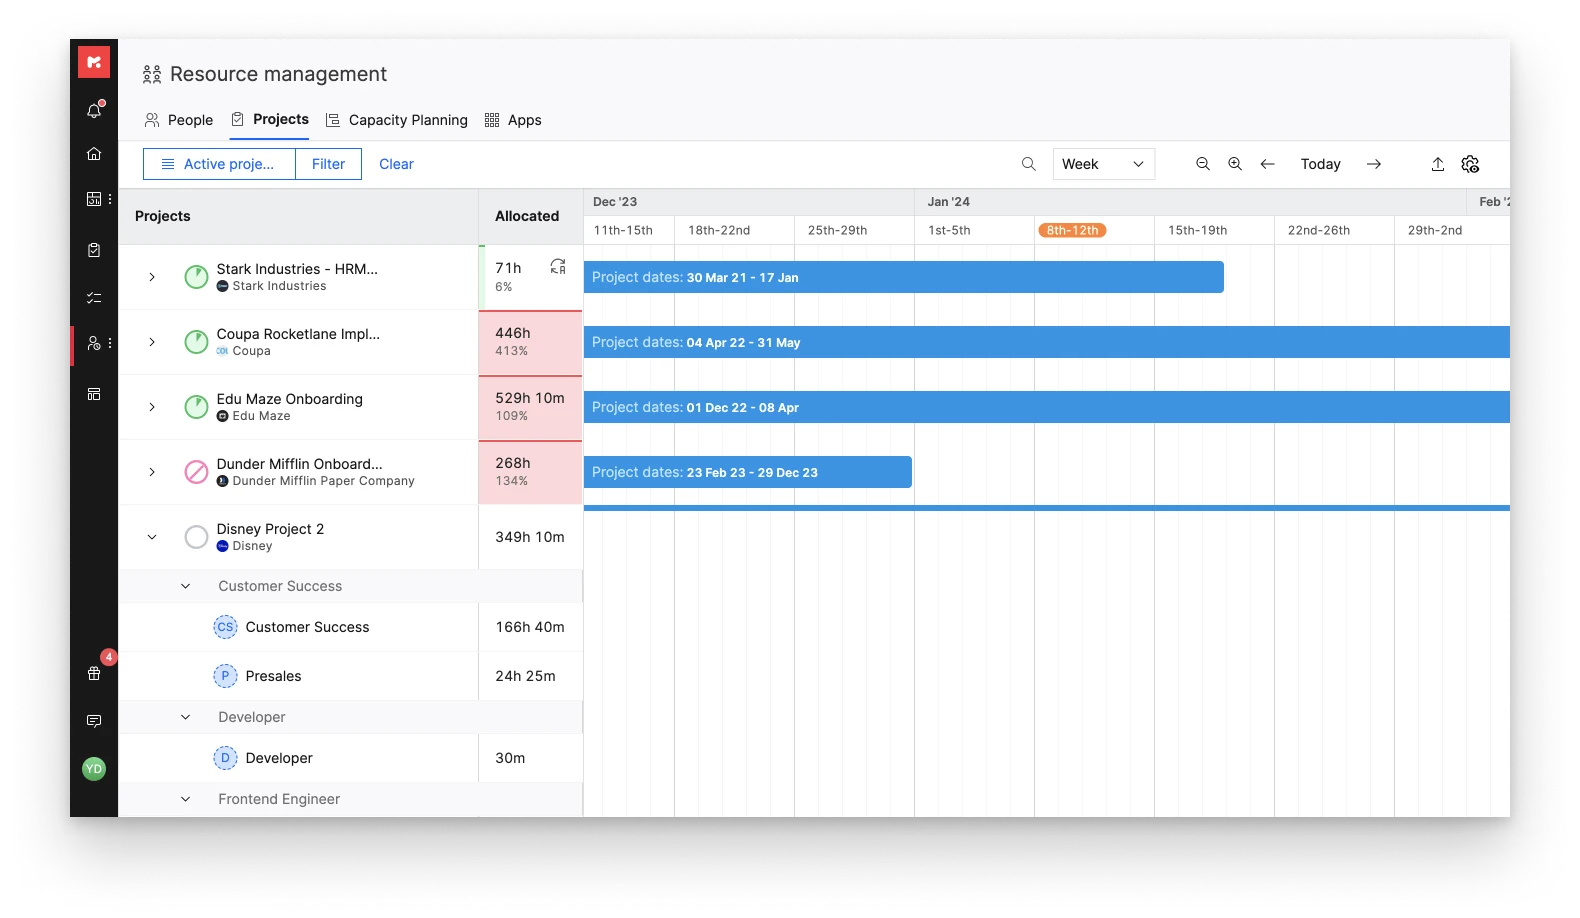
Task: Click the search magnifier icon
Action: click(1028, 164)
